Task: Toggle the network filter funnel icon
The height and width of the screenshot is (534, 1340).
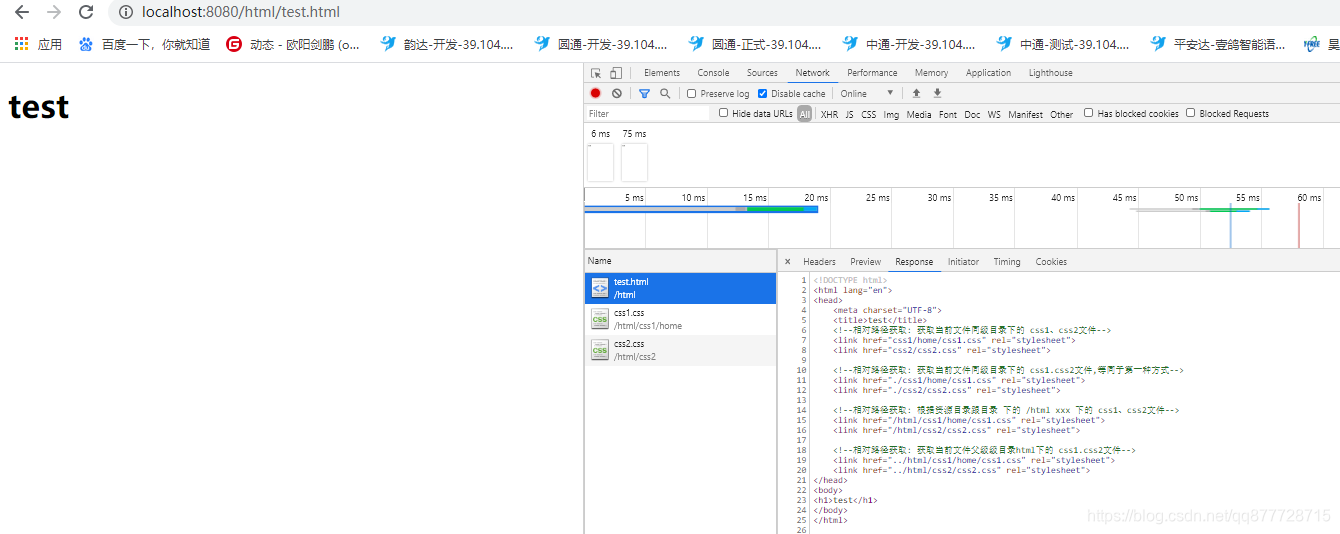Action: (x=644, y=93)
